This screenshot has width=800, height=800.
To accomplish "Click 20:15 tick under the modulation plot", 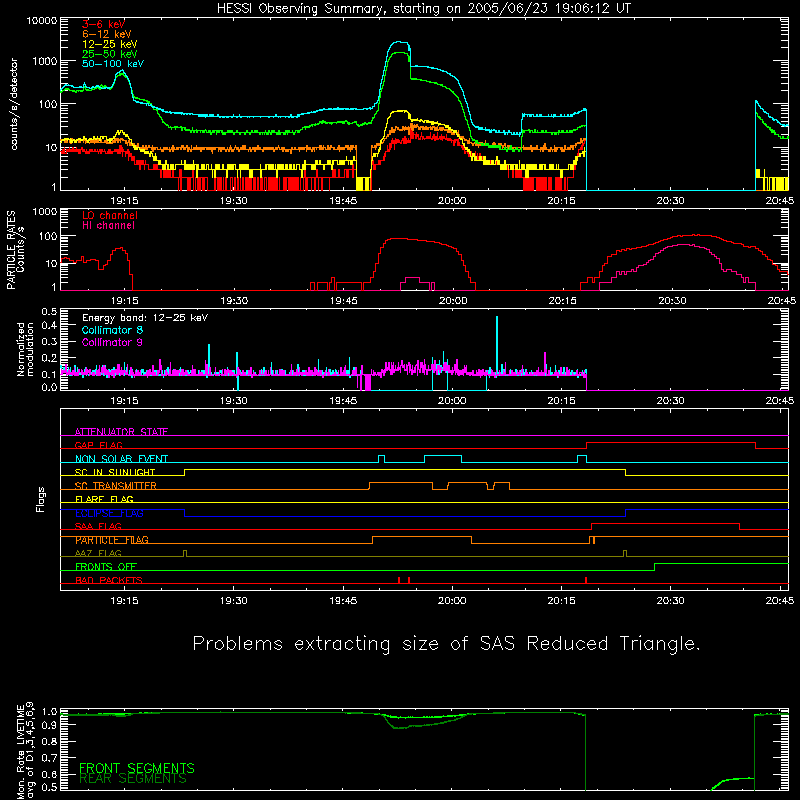I will tap(562, 401).
